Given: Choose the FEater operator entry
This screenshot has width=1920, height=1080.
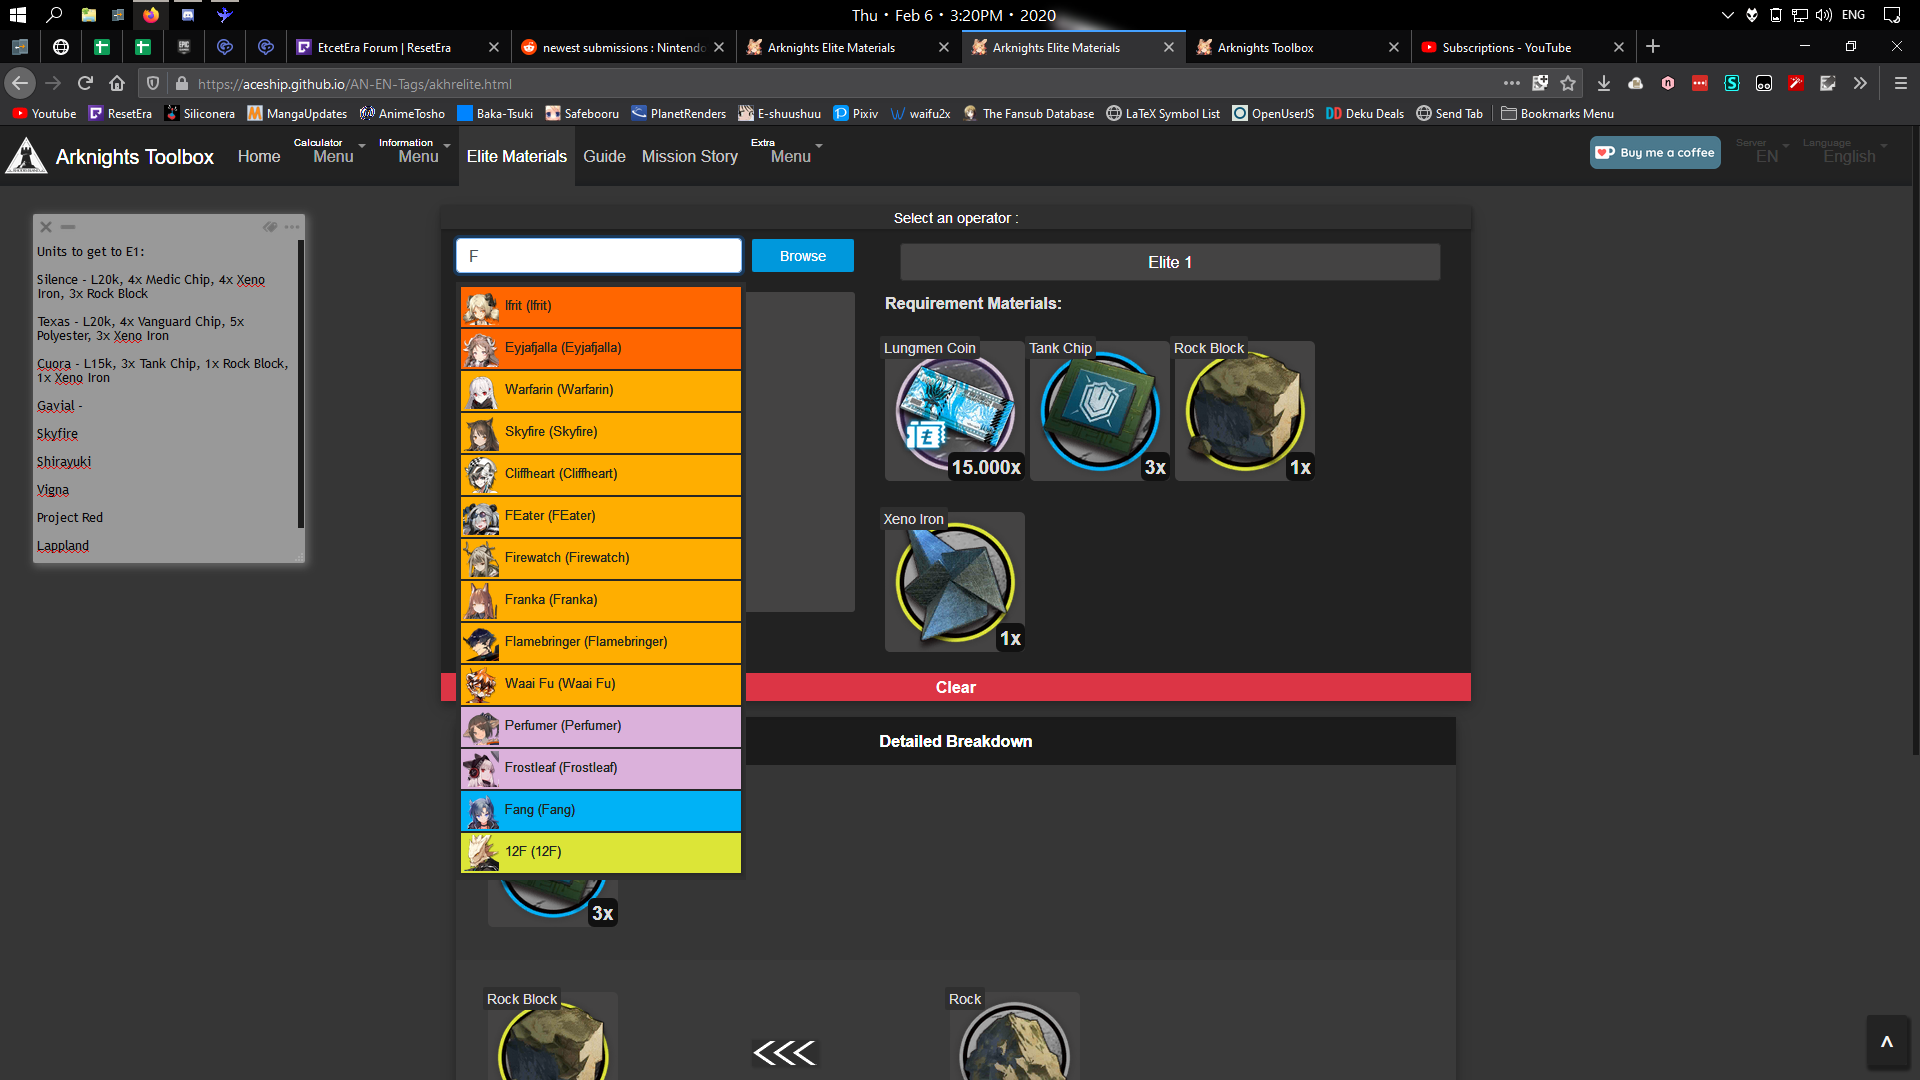Looking at the screenshot, I should pos(600,516).
